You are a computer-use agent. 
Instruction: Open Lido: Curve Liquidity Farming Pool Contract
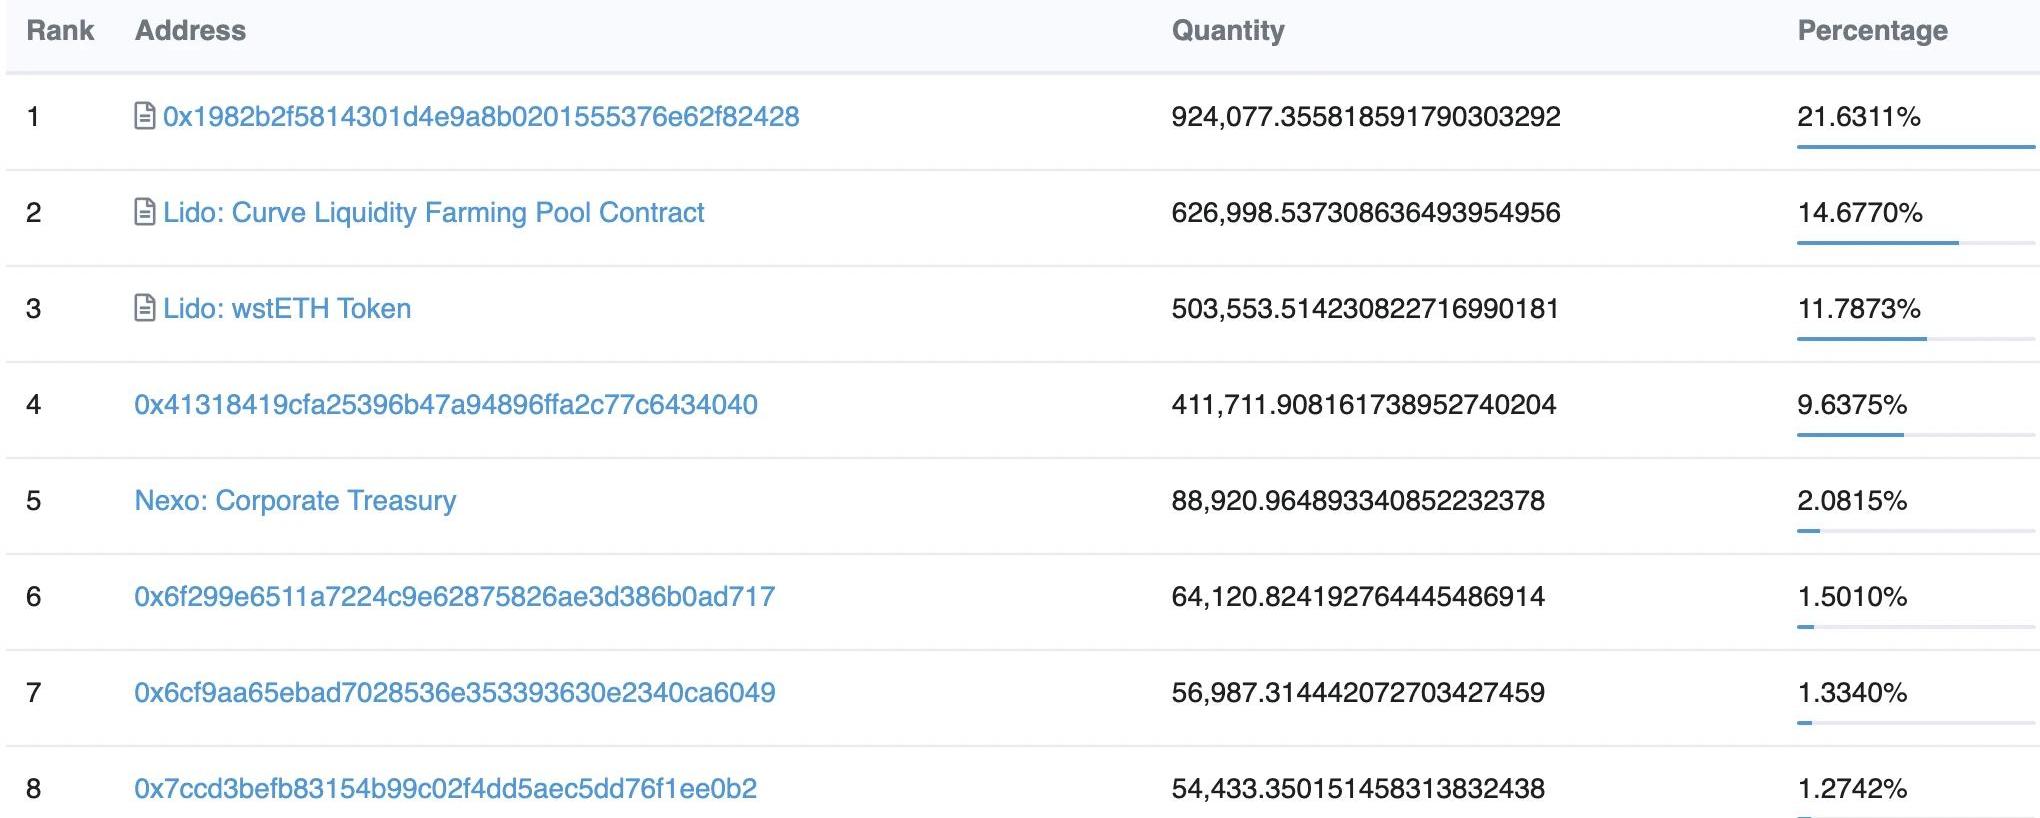433,213
